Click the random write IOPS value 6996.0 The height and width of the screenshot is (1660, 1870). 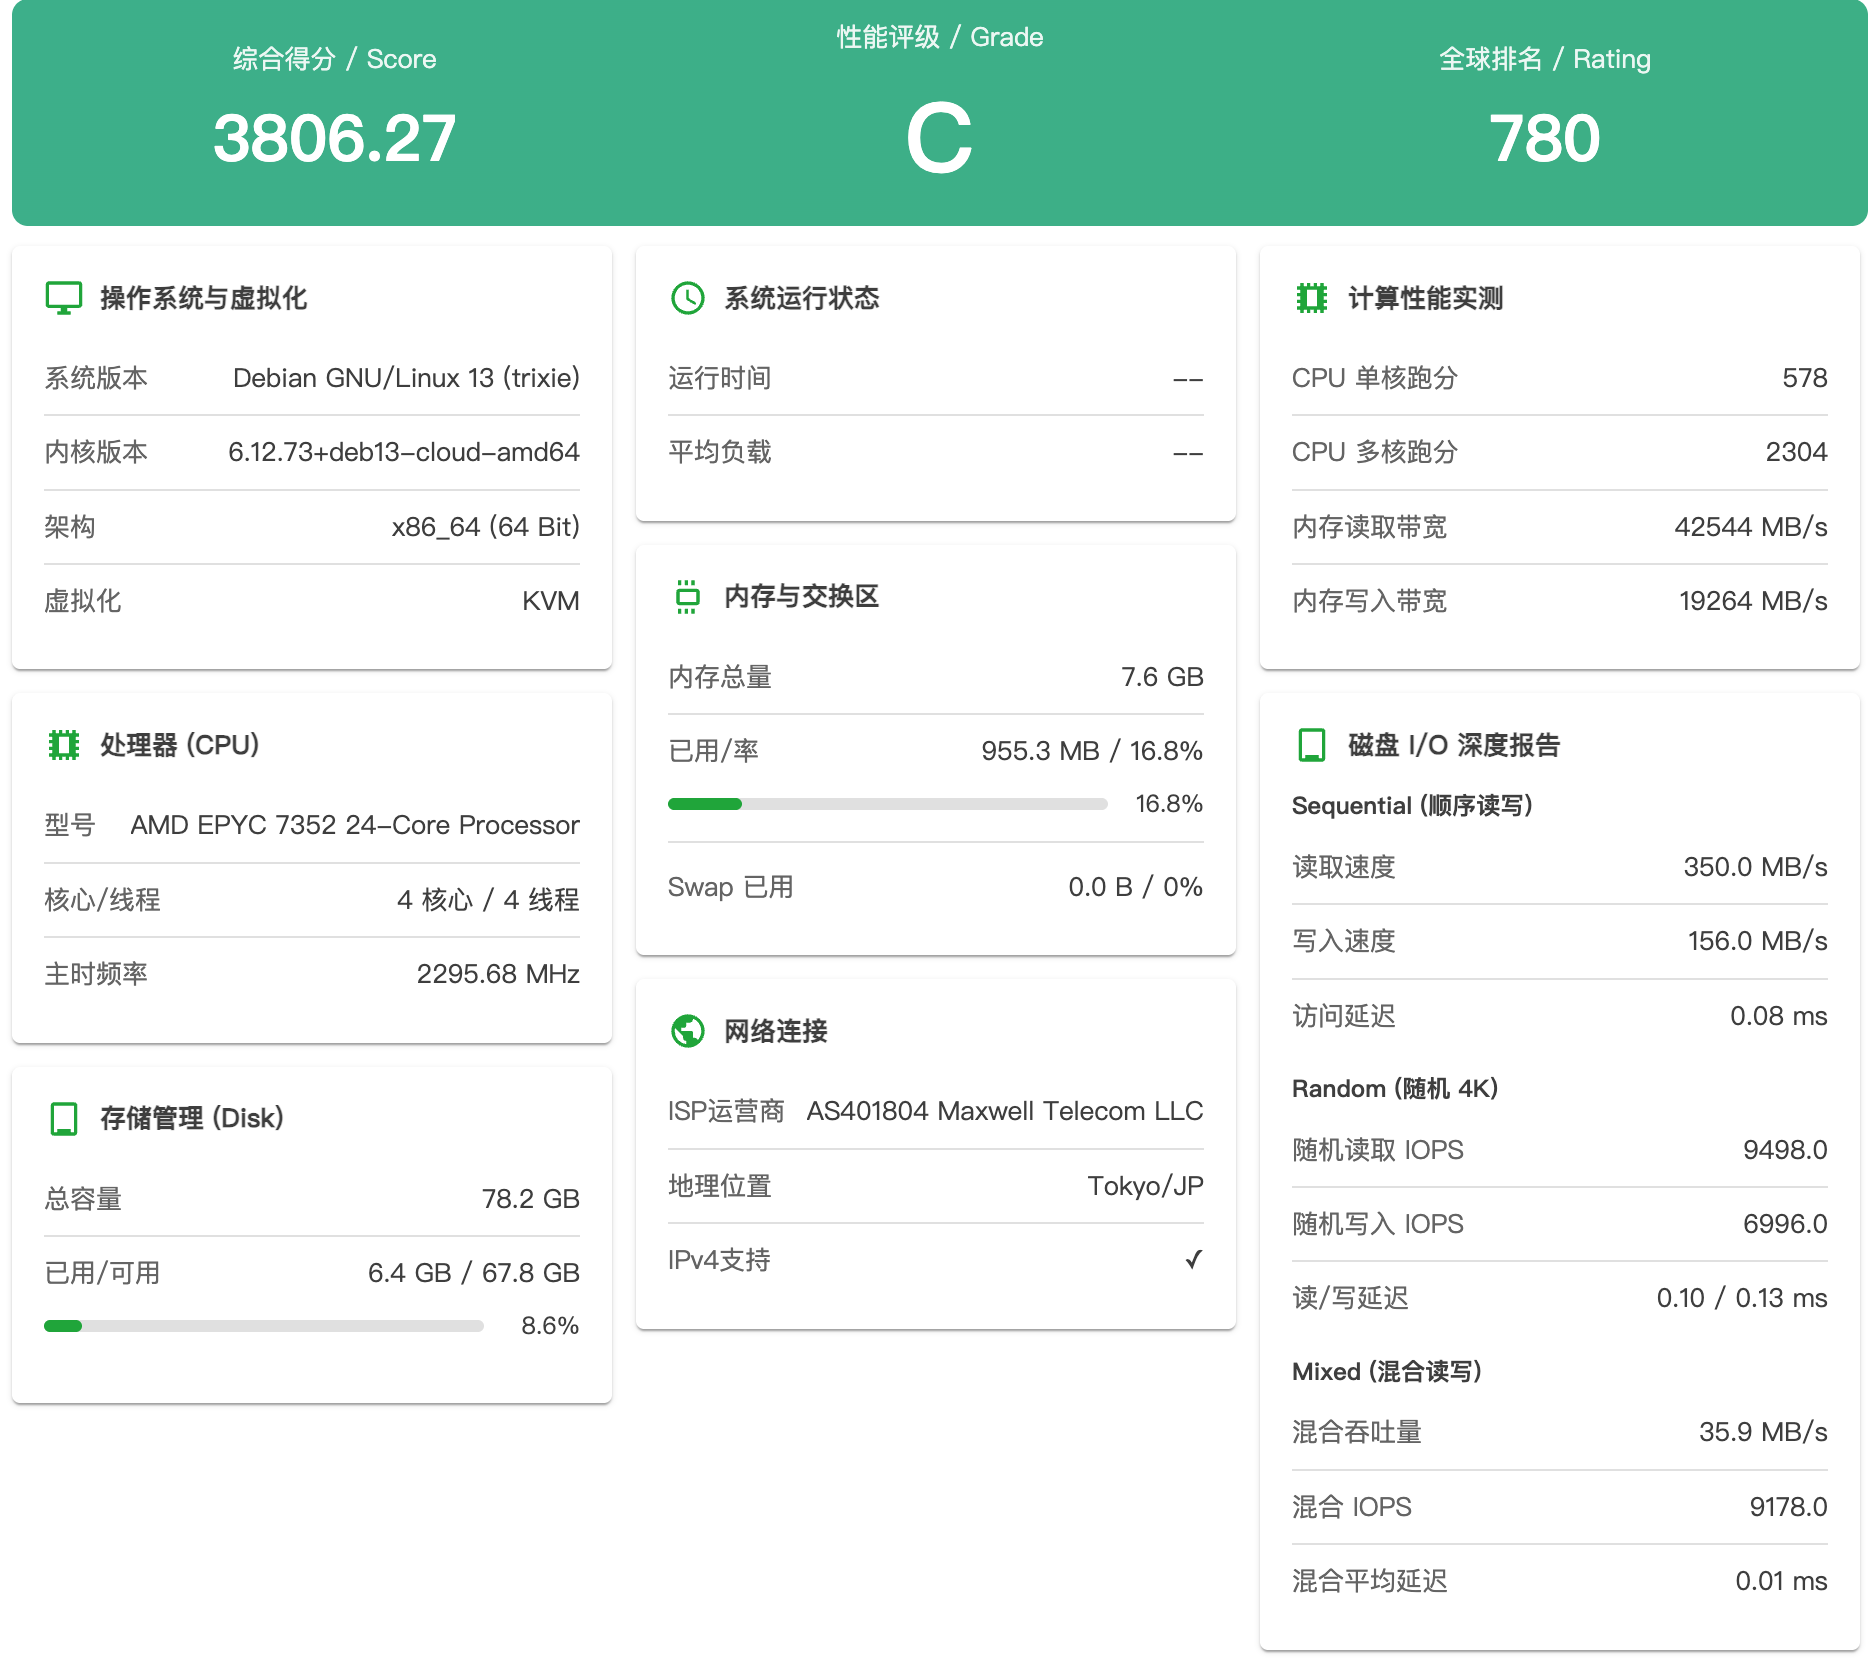[1785, 1224]
